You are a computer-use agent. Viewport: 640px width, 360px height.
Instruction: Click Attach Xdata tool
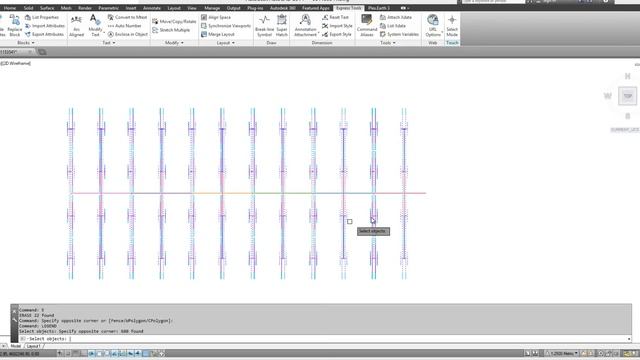[396, 17]
